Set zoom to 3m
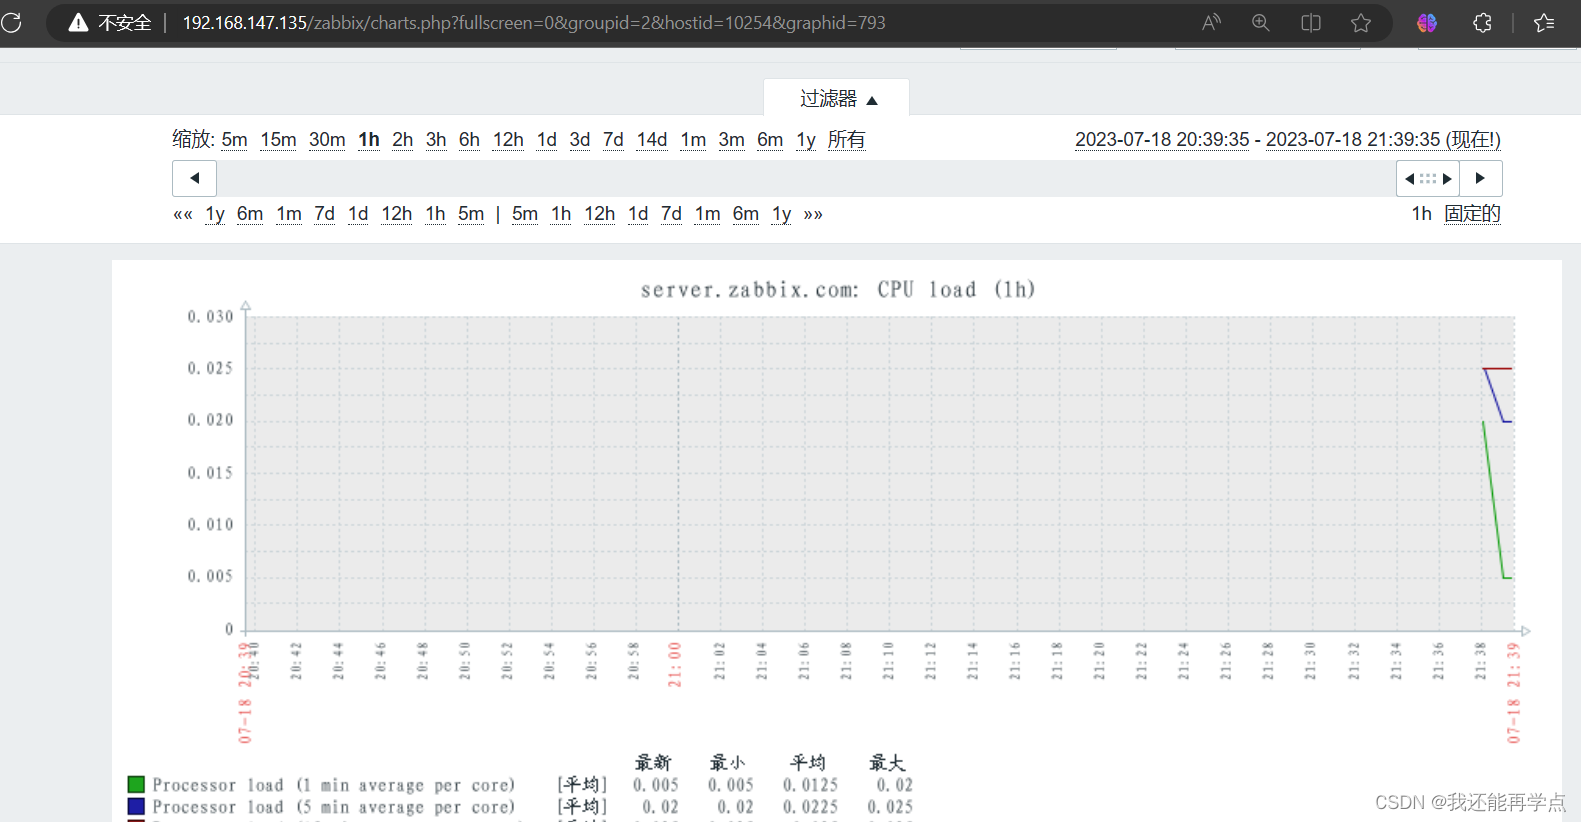Screen dimensions: 1581x822 pos(731,139)
